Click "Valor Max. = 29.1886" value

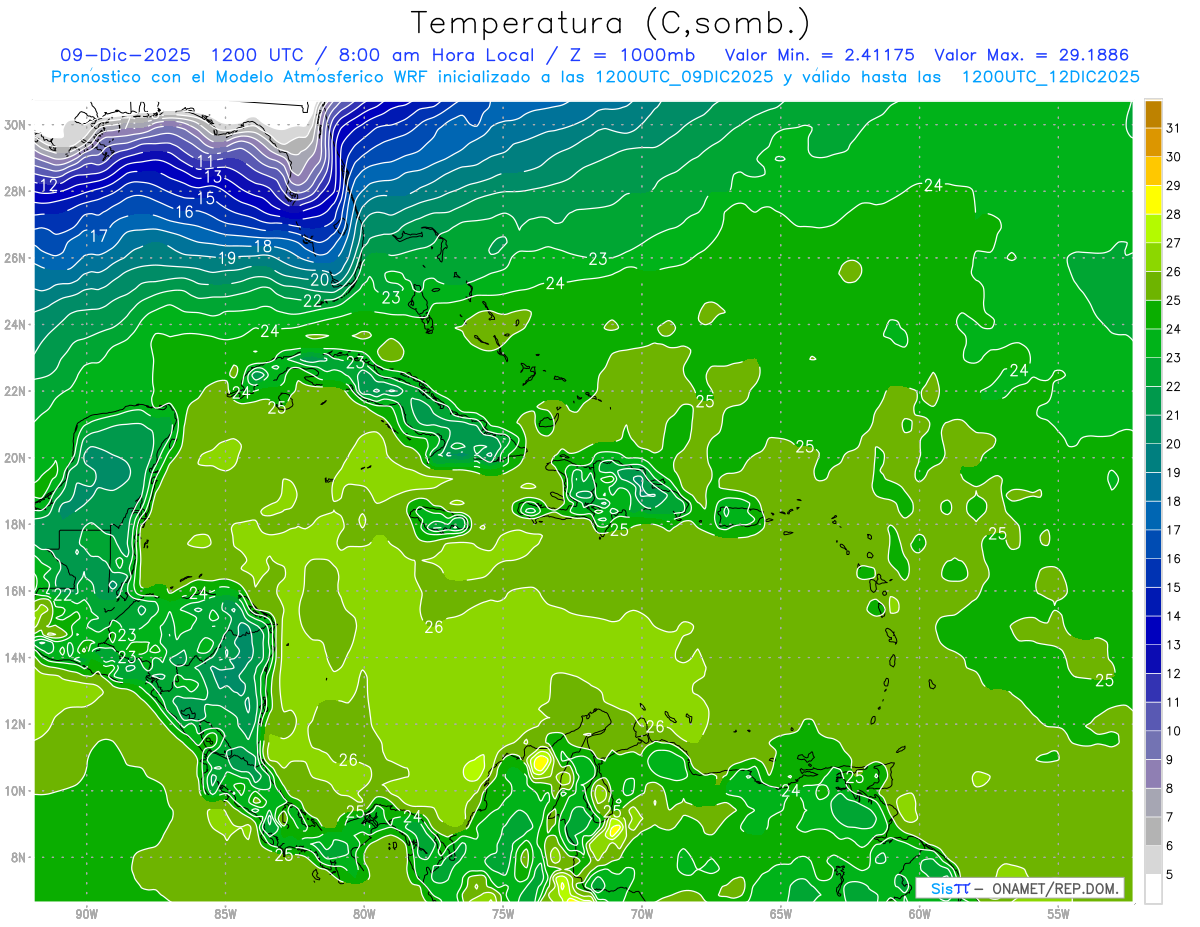click(x=1031, y=55)
